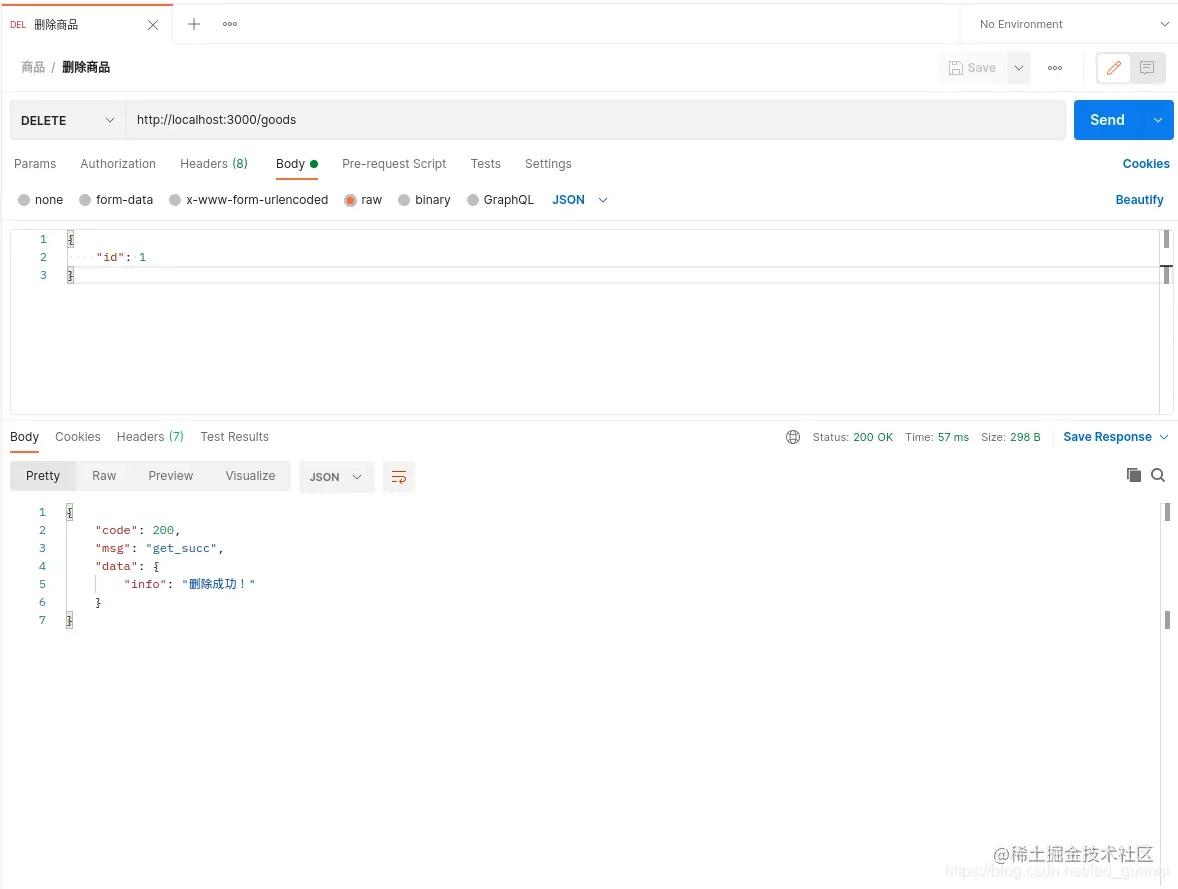The image size is (1178, 889).
Task: Switch to the Params tab
Action: coord(35,164)
